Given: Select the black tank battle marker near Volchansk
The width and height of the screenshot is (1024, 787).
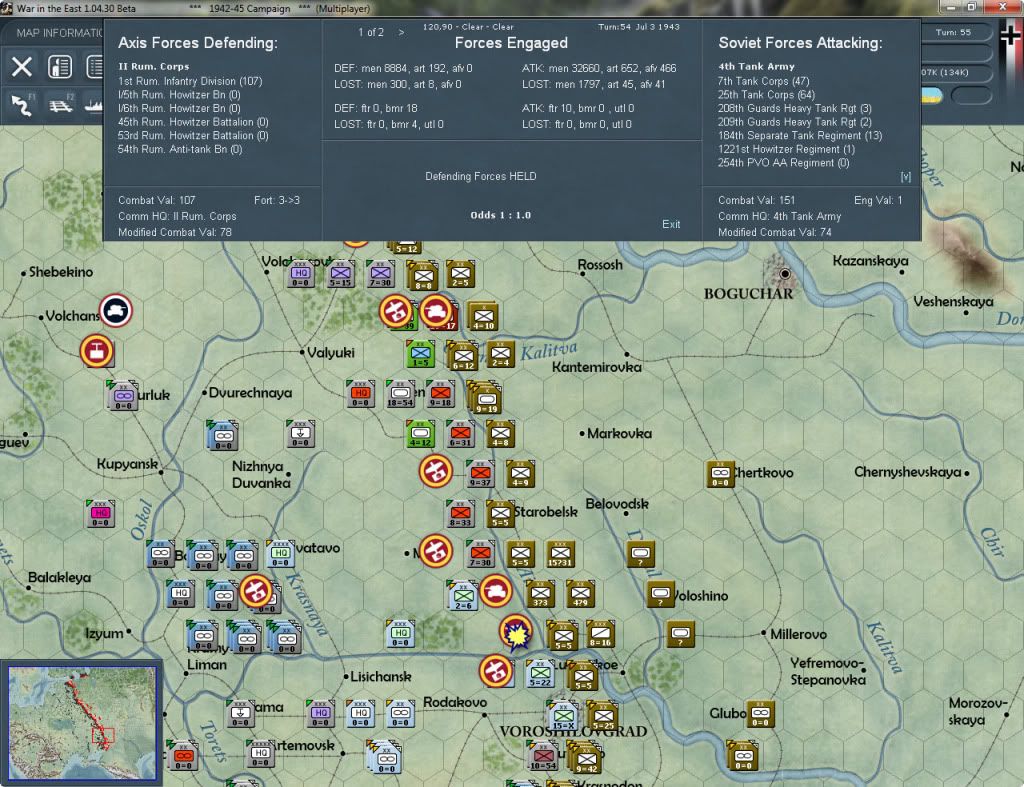Looking at the screenshot, I should [116, 310].
